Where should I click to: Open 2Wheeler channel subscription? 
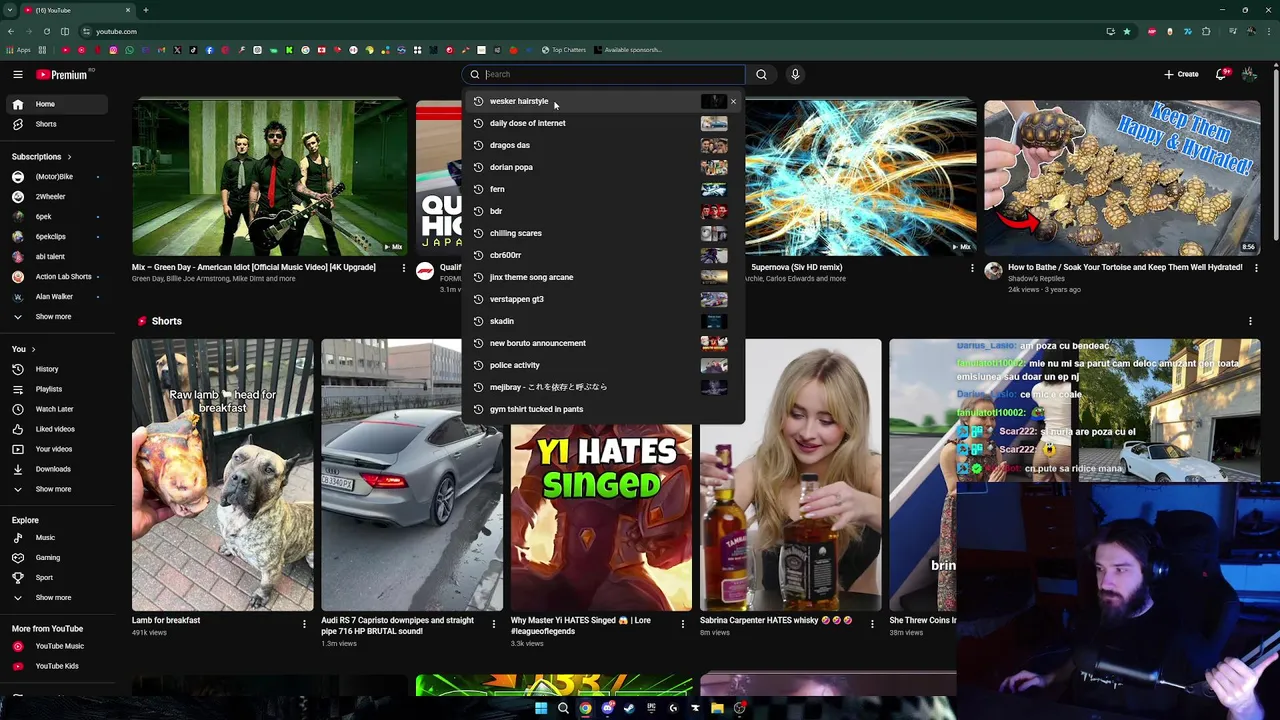(x=58, y=197)
